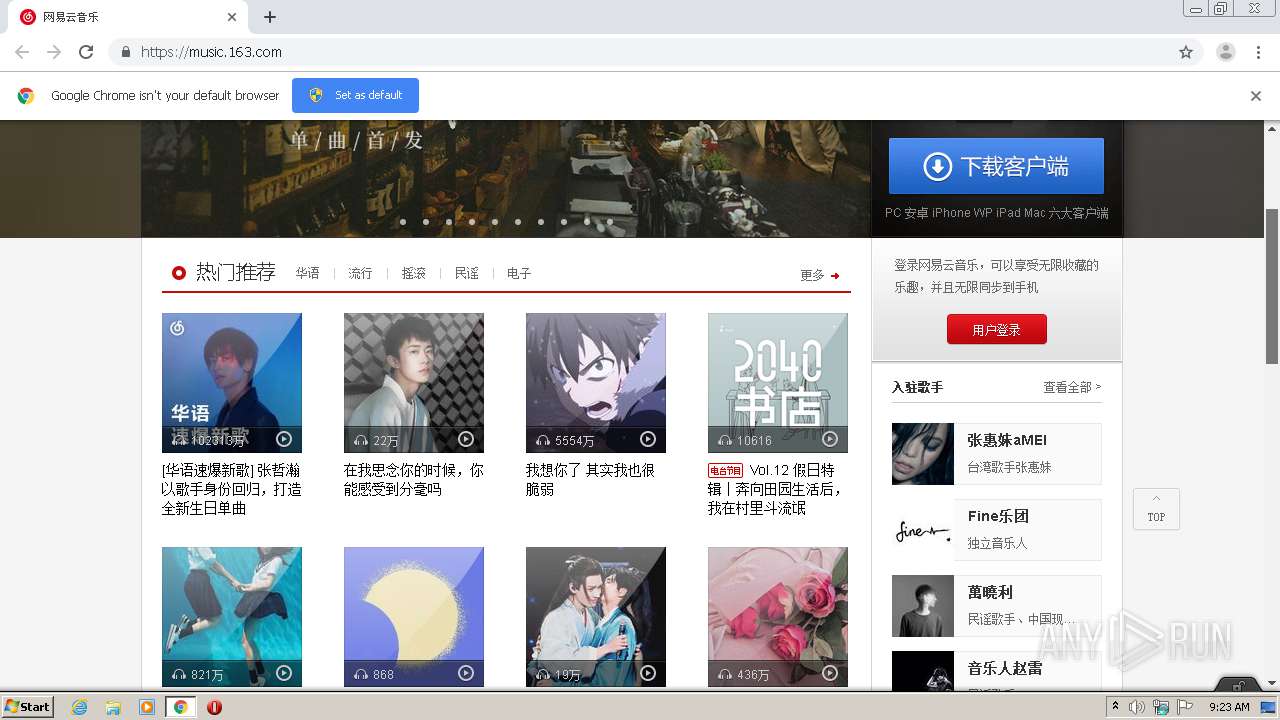Open the anime character cover thumbnail

click(596, 383)
